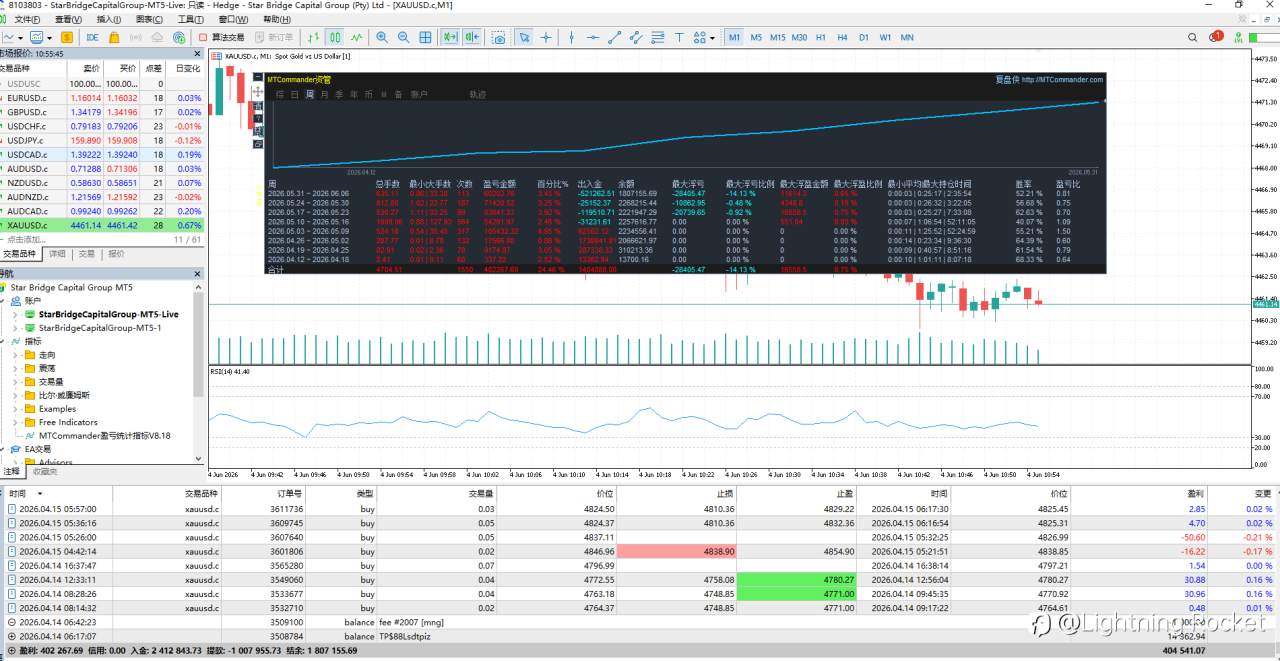Image resolution: width=1280 pixels, height=661 pixels.
Task: Close the Market Watch panel
Action: coord(198,54)
